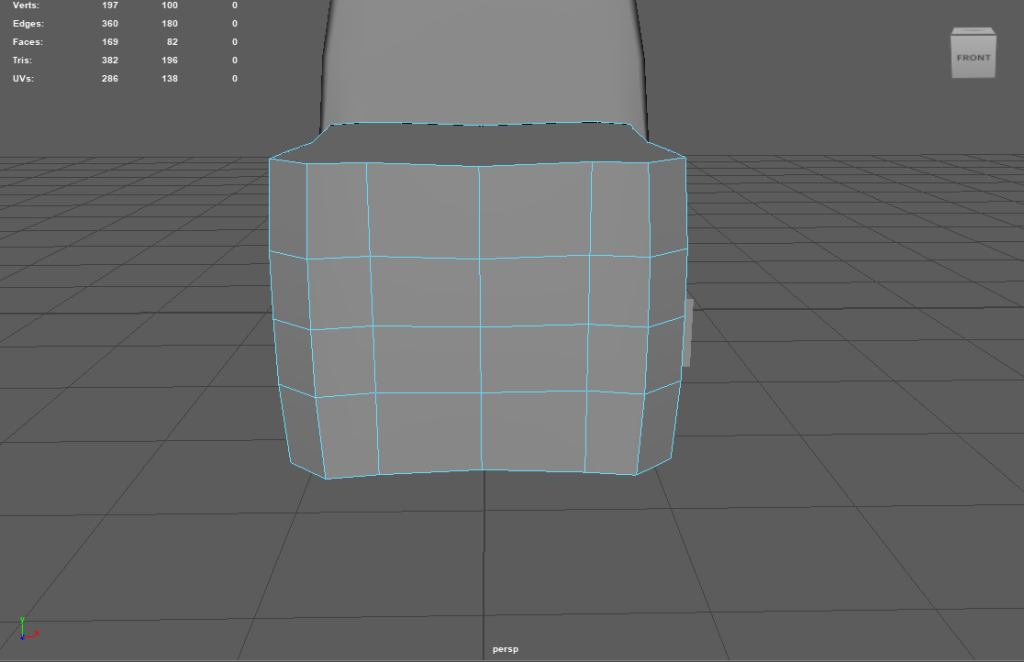Click the XYZ axis indicator gizmo
The height and width of the screenshot is (662, 1024).
pos(27,629)
